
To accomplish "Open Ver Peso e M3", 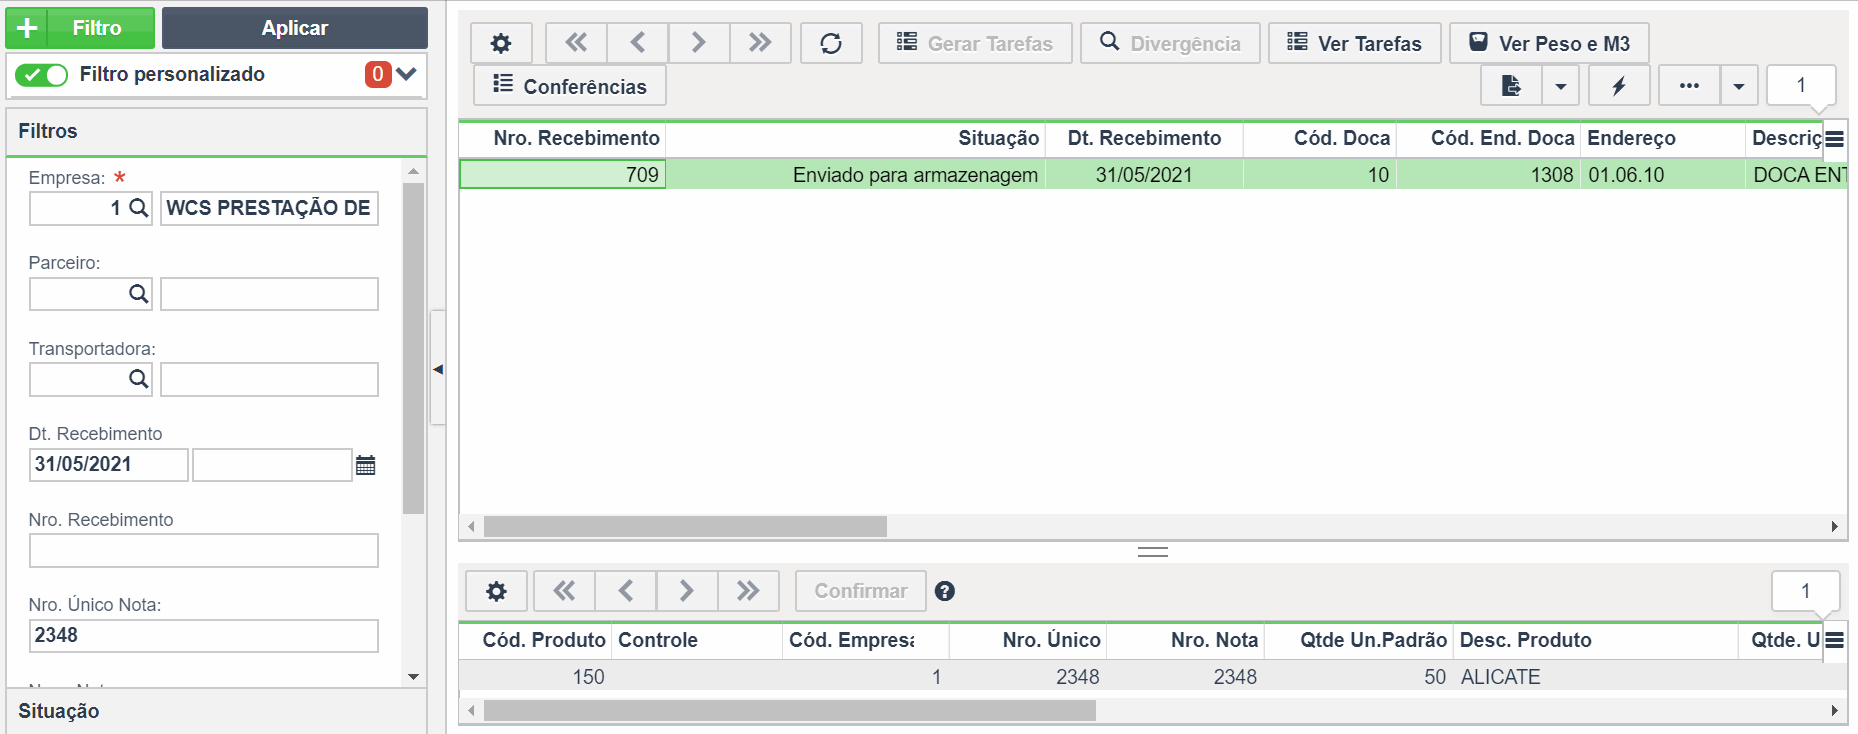I will click(x=1549, y=43).
